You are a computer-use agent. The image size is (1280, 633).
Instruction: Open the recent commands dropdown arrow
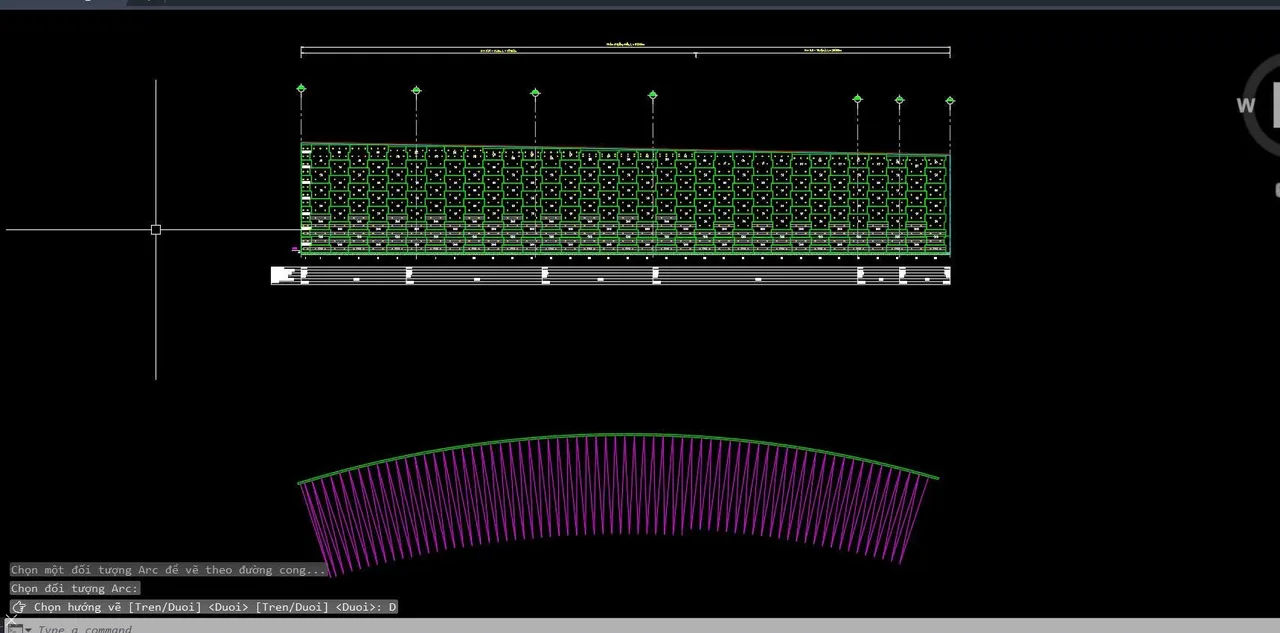(x=28, y=629)
